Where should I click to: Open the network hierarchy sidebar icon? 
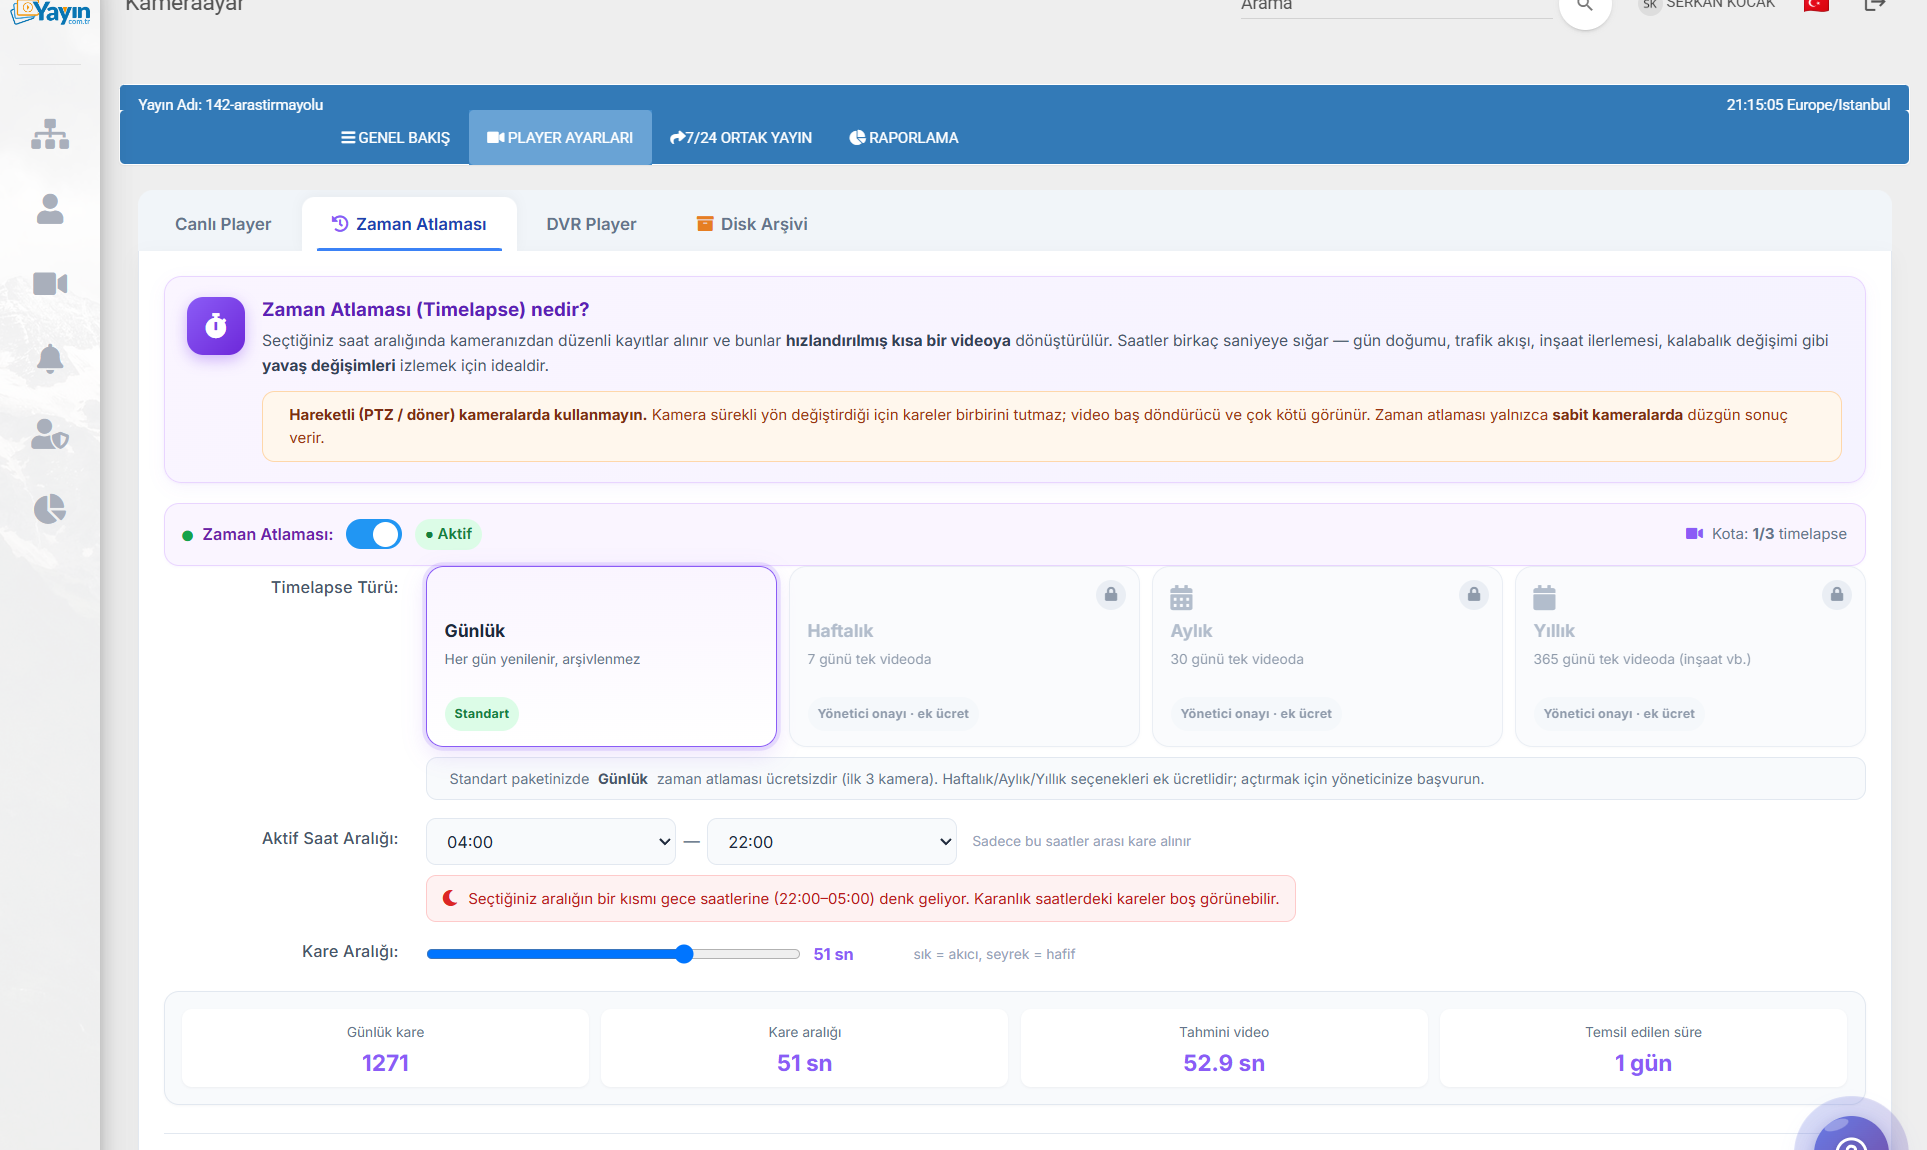pyautogui.click(x=50, y=134)
